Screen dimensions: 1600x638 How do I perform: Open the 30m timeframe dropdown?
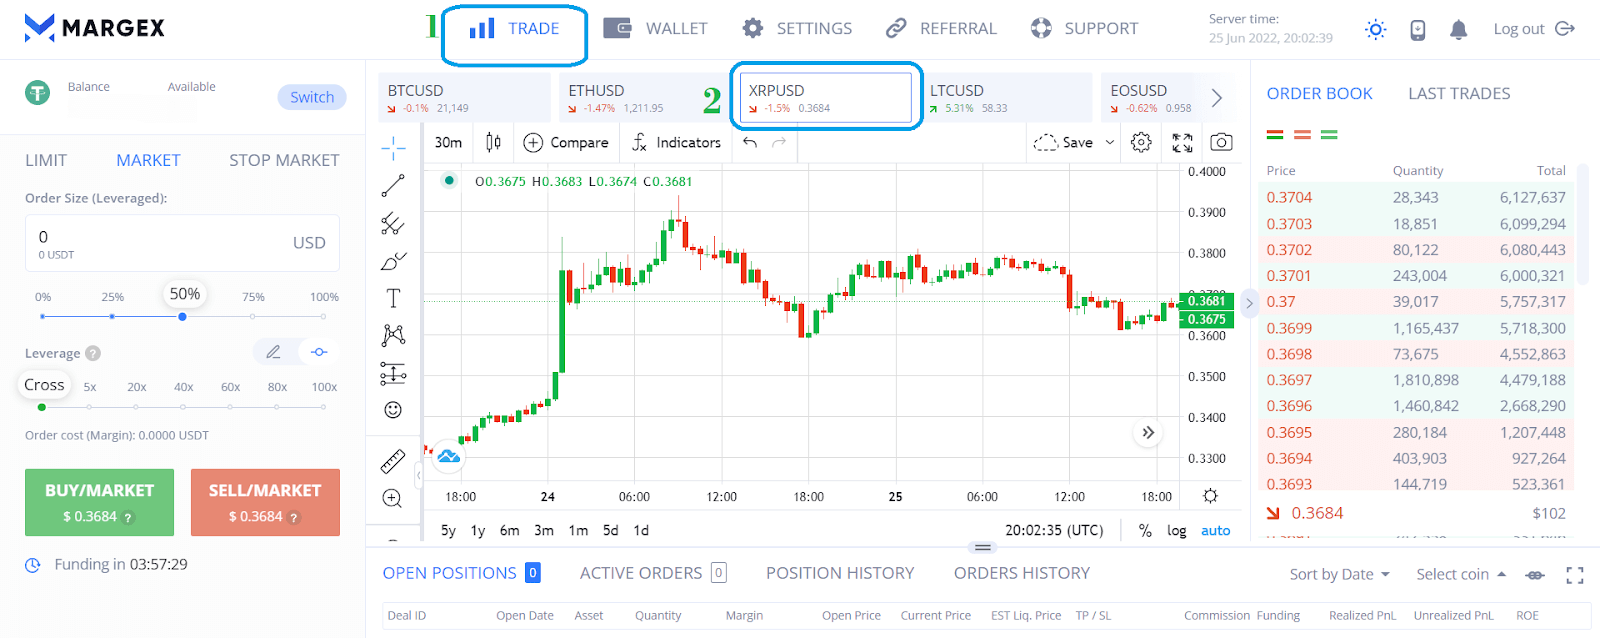click(449, 142)
